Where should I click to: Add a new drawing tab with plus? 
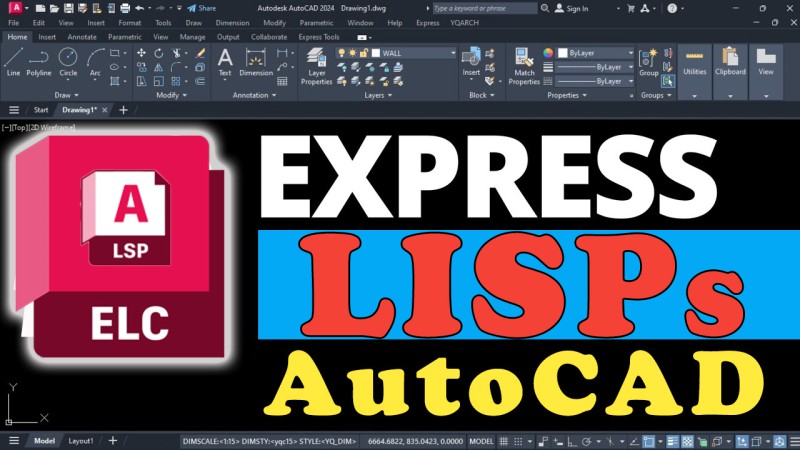click(x=123, y=110)
